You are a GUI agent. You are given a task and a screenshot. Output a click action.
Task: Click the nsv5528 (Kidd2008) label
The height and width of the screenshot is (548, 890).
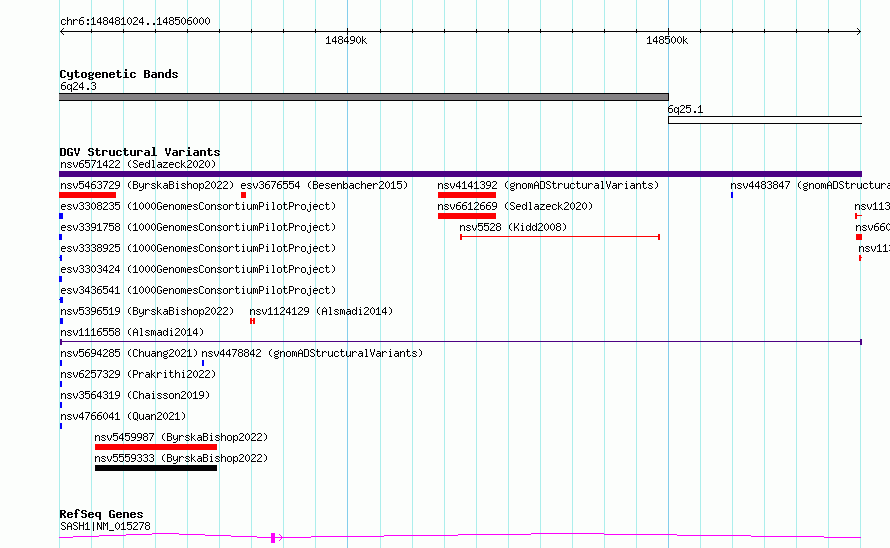(x=513, y=227)
